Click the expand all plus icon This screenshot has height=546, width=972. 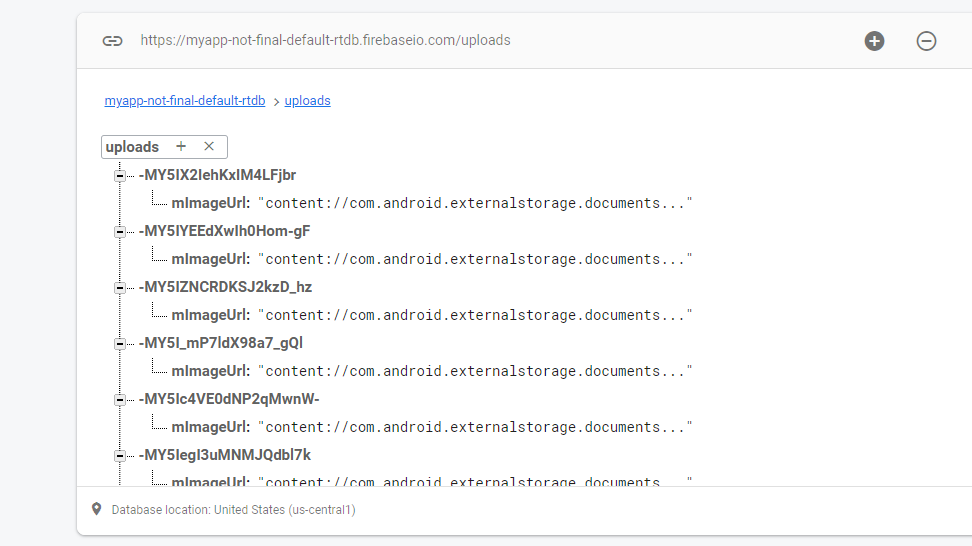point(874,41)
